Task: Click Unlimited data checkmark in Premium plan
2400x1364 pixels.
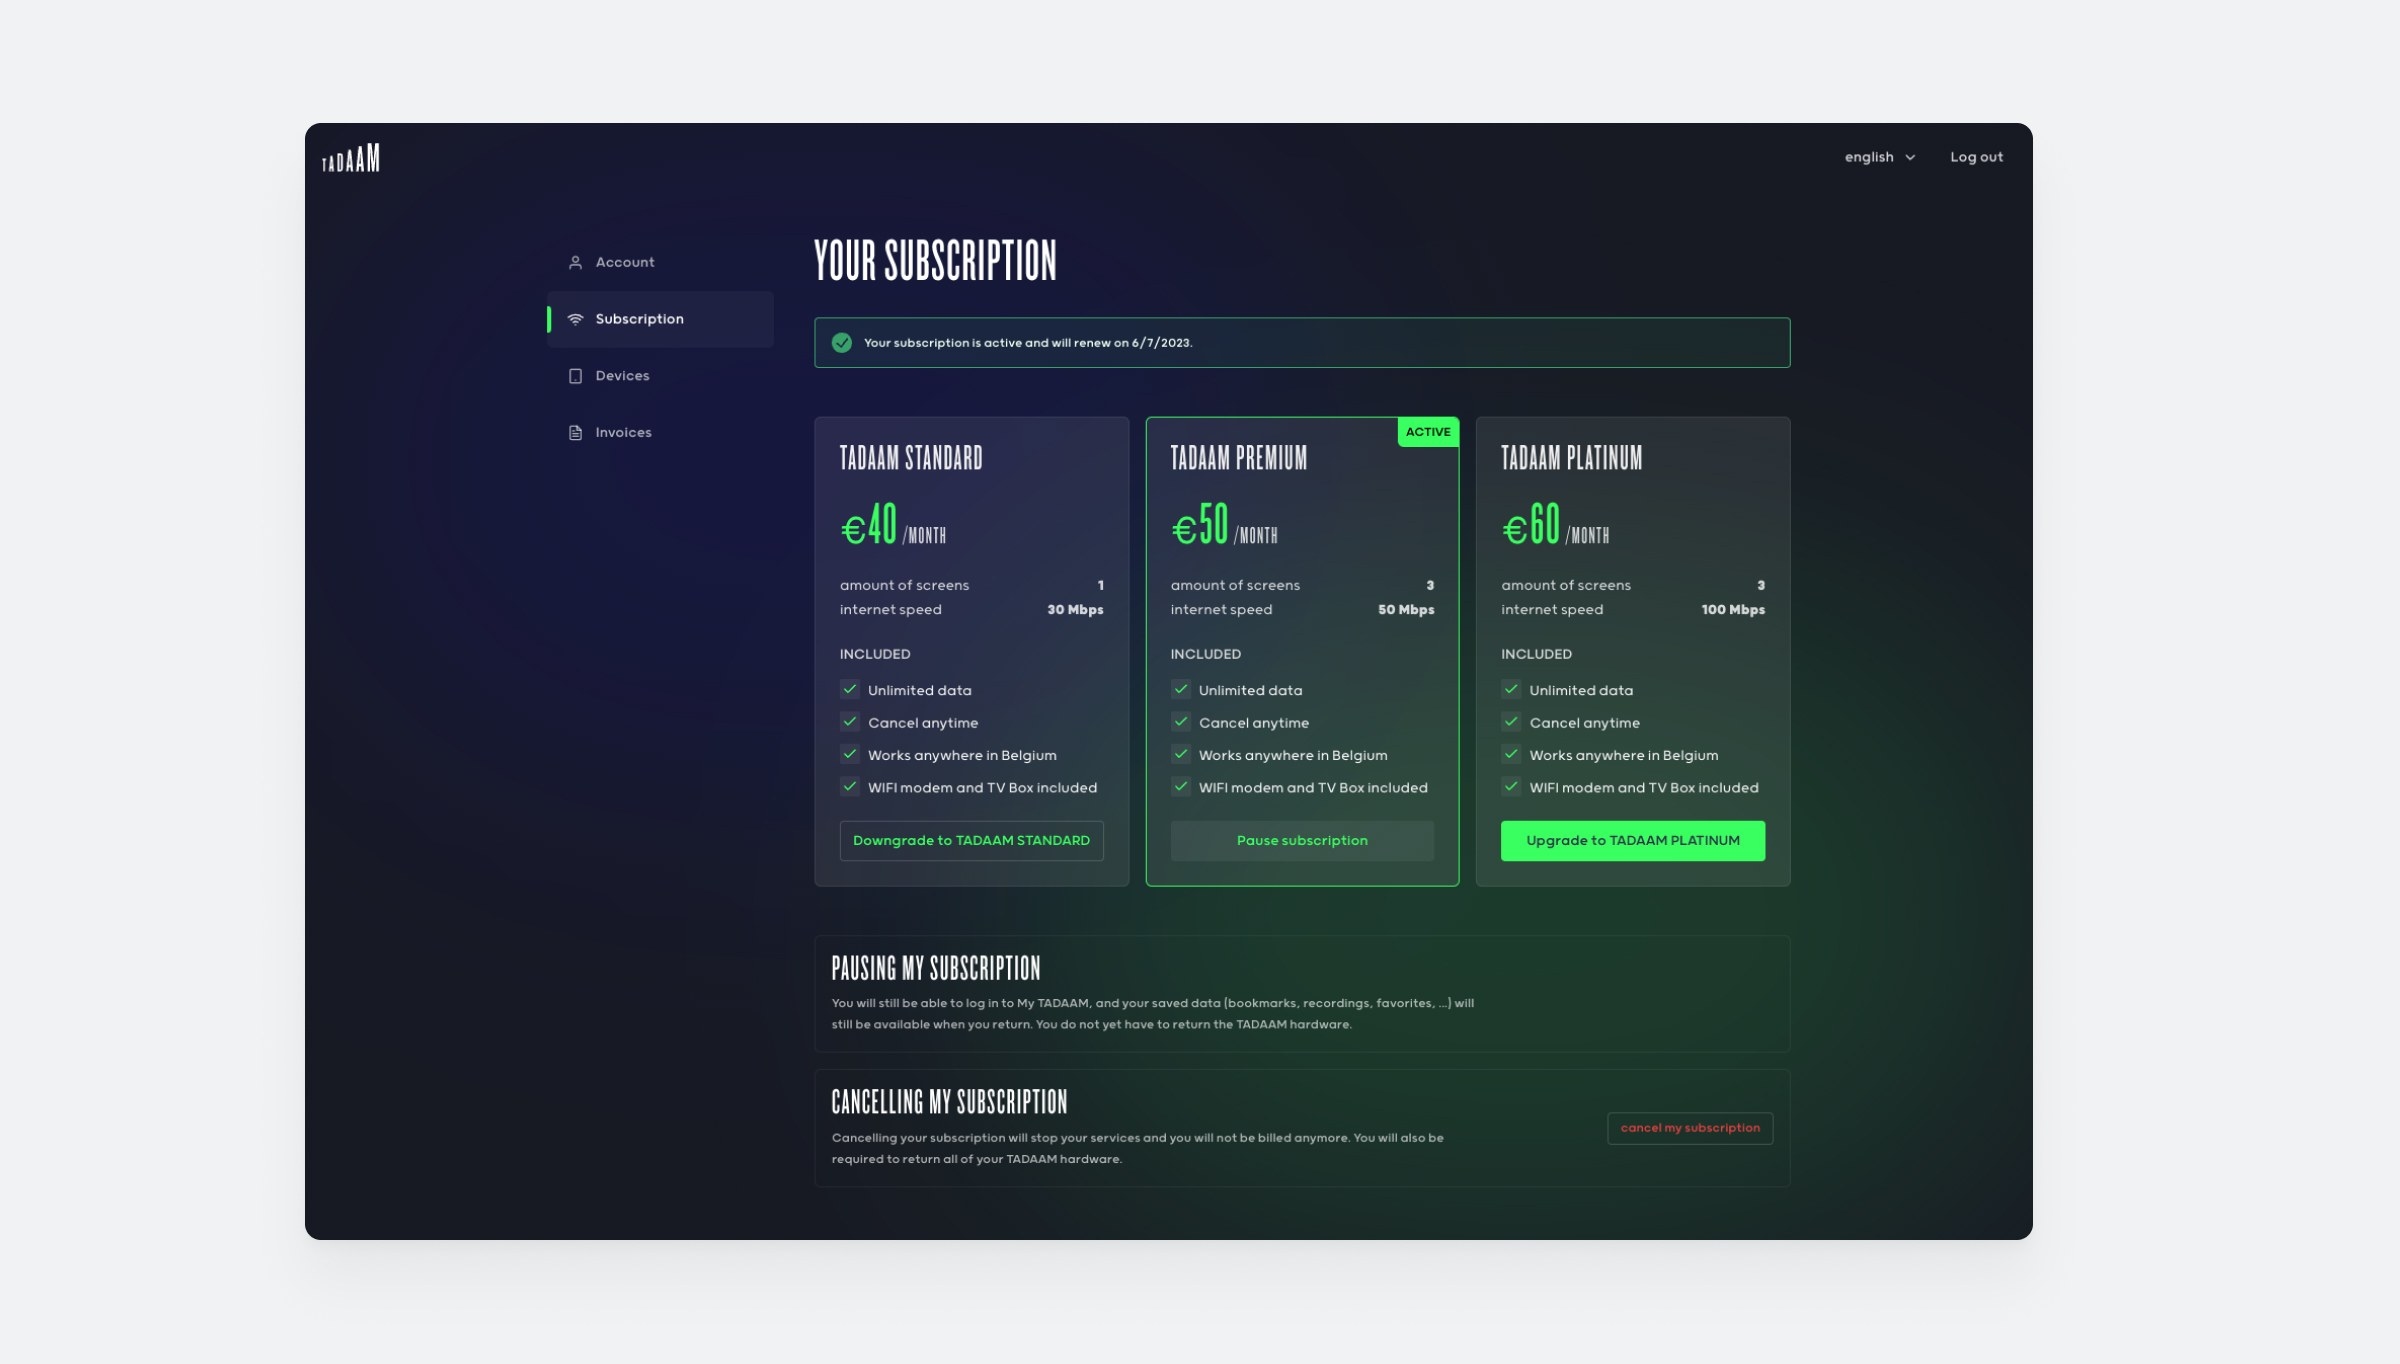Action: (x=1181, y=689)
